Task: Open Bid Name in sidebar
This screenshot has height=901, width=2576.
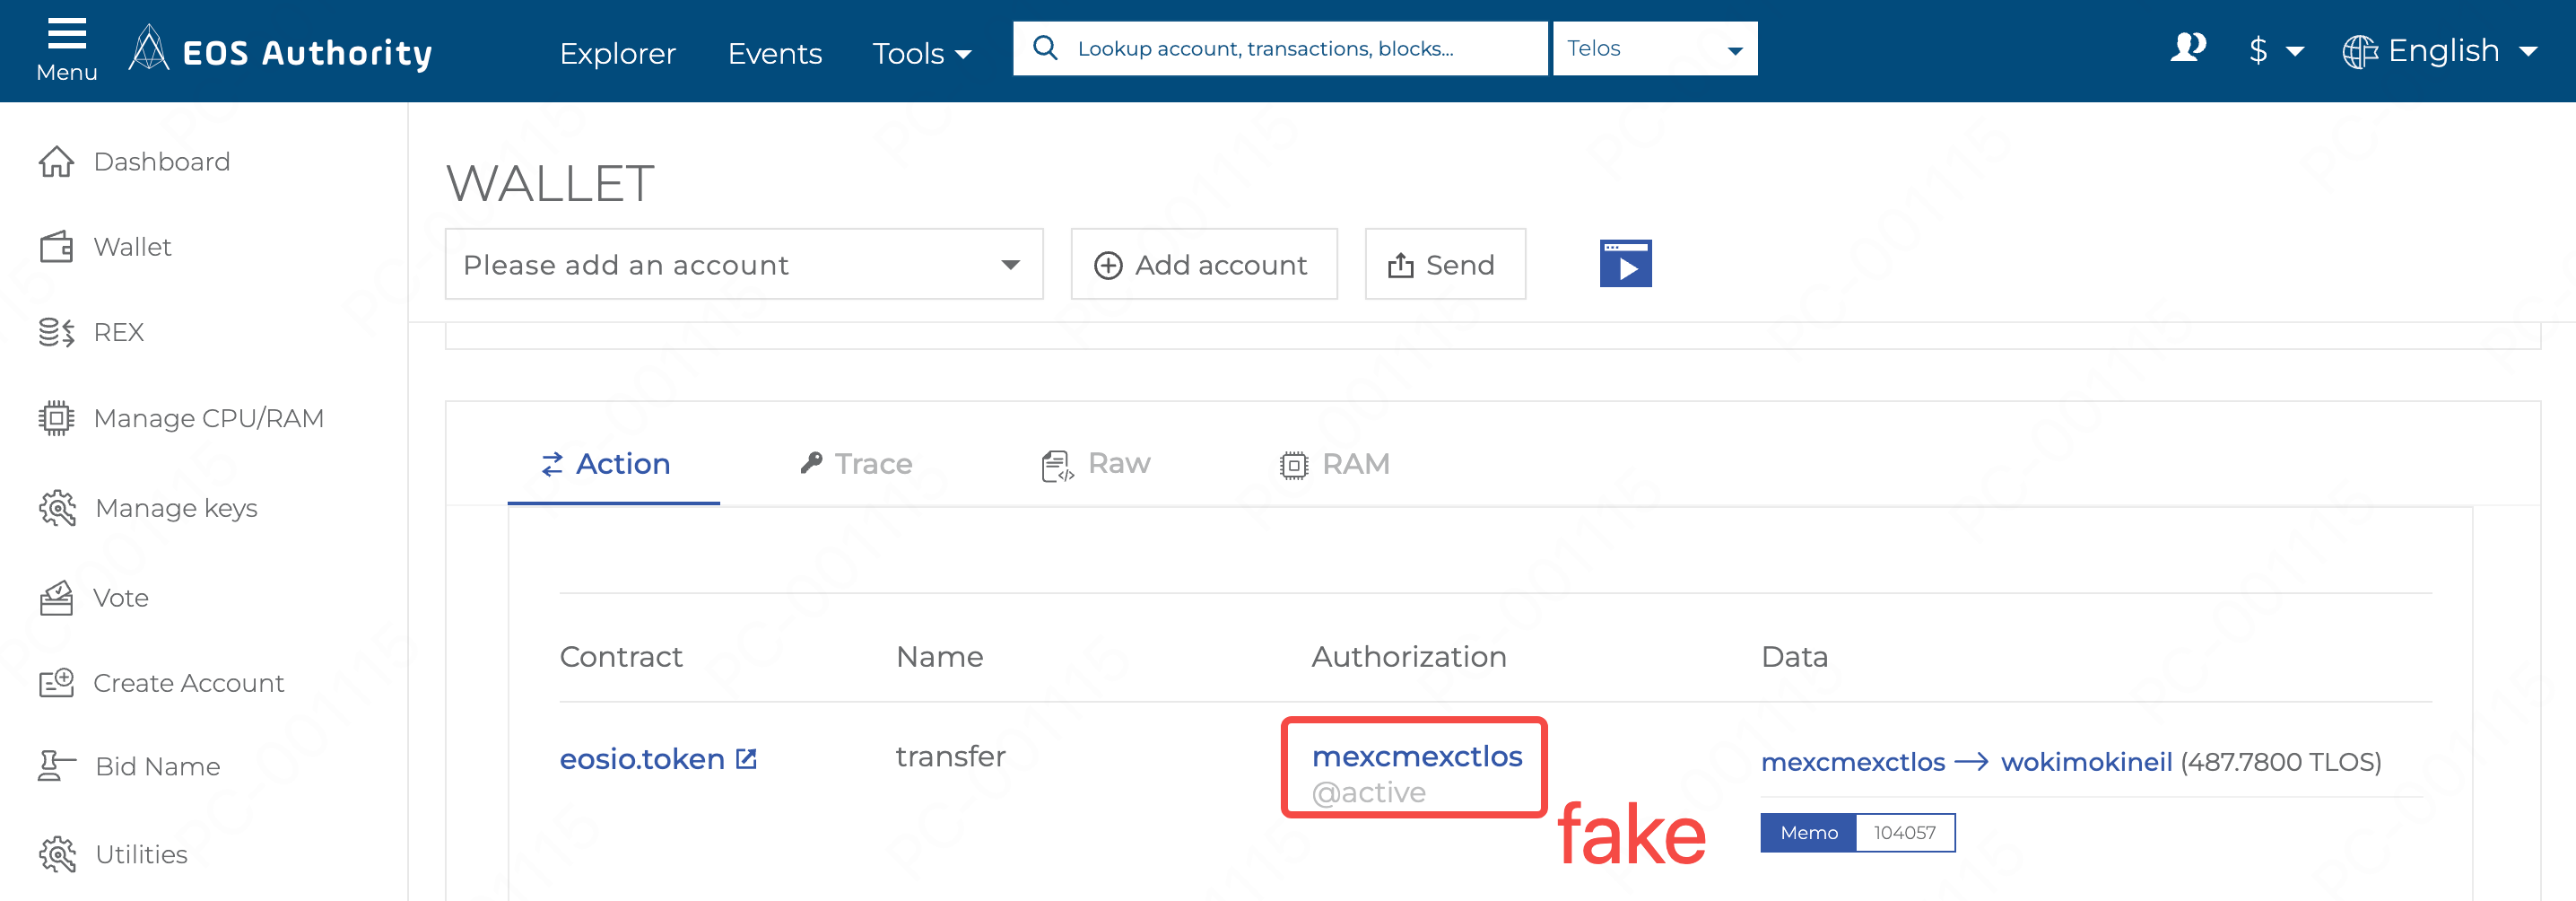Action: [x=157, y=767]
